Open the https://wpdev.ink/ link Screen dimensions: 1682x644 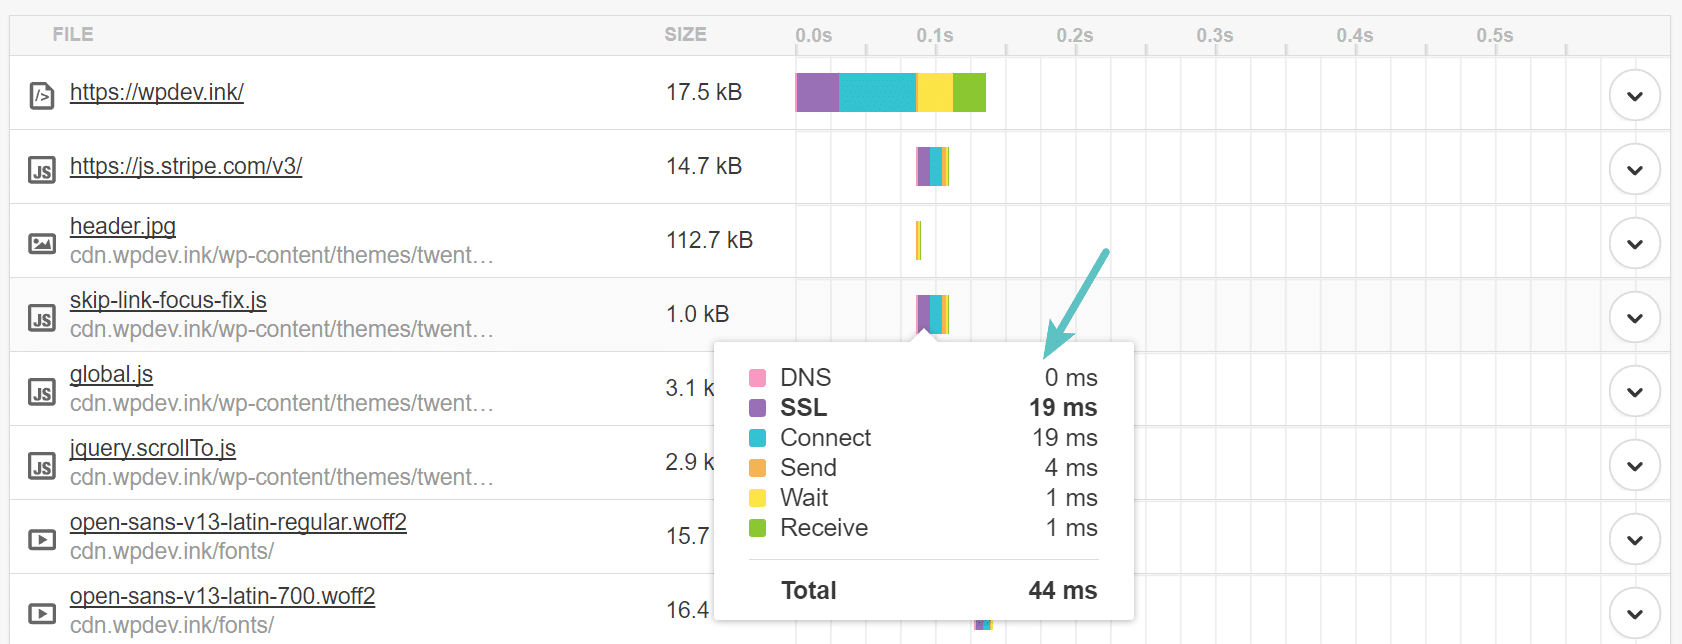156,91
